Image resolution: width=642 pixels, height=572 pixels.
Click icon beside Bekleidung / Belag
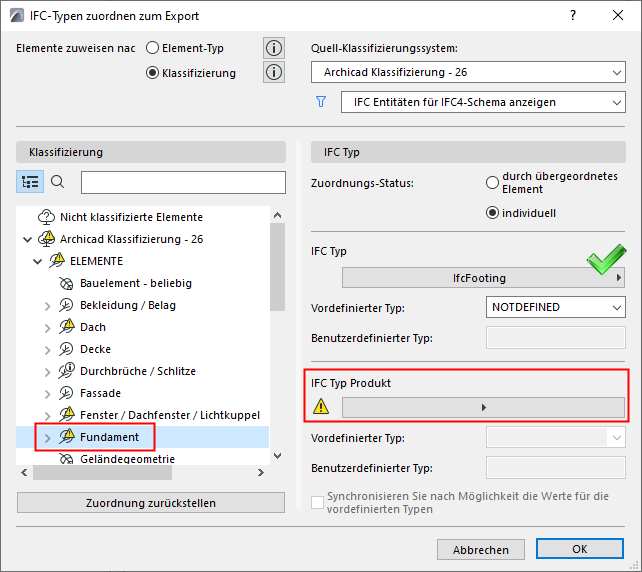[x=66, y=305]
